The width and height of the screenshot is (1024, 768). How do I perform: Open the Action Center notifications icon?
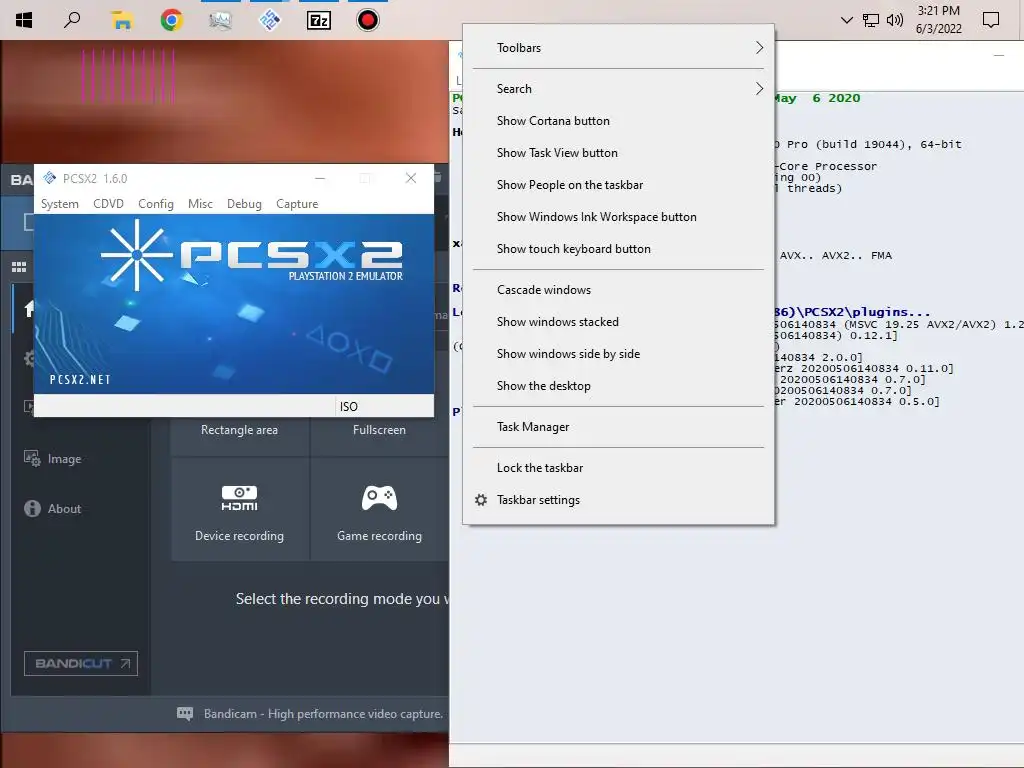pos(991,20)
